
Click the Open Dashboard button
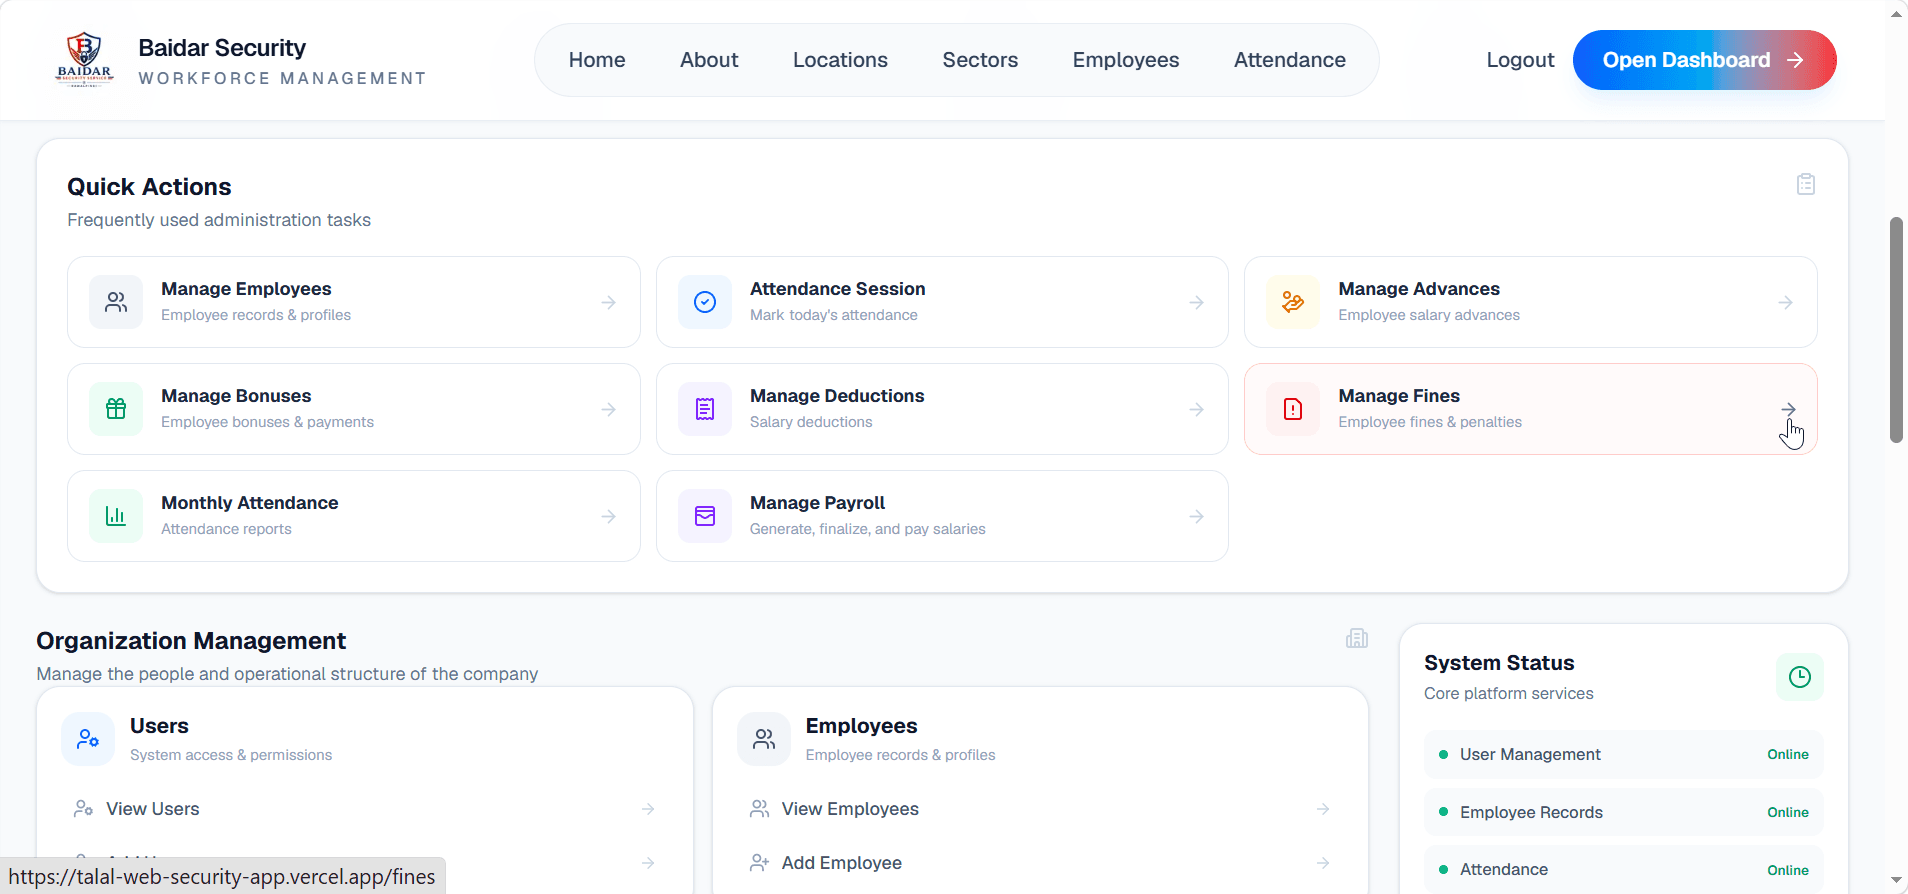[x=1704, y=60]
